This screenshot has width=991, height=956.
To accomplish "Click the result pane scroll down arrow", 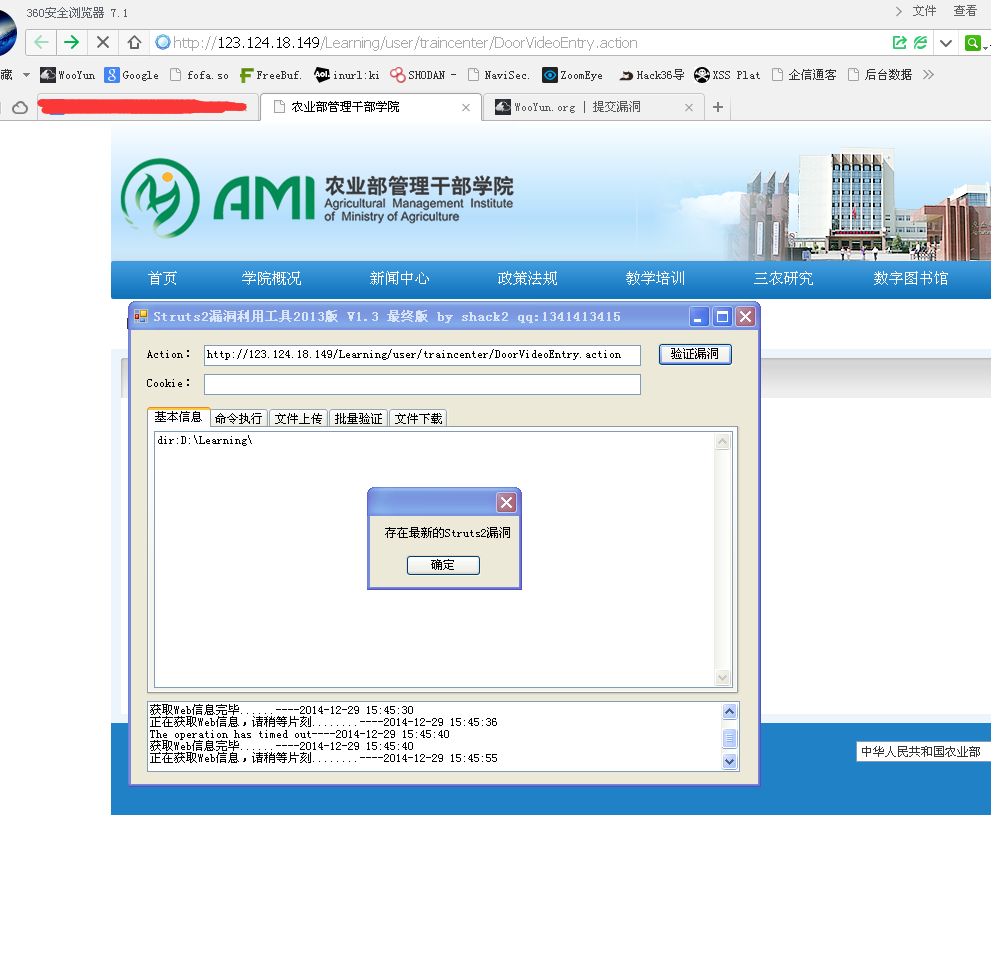I will pos(722,678).
